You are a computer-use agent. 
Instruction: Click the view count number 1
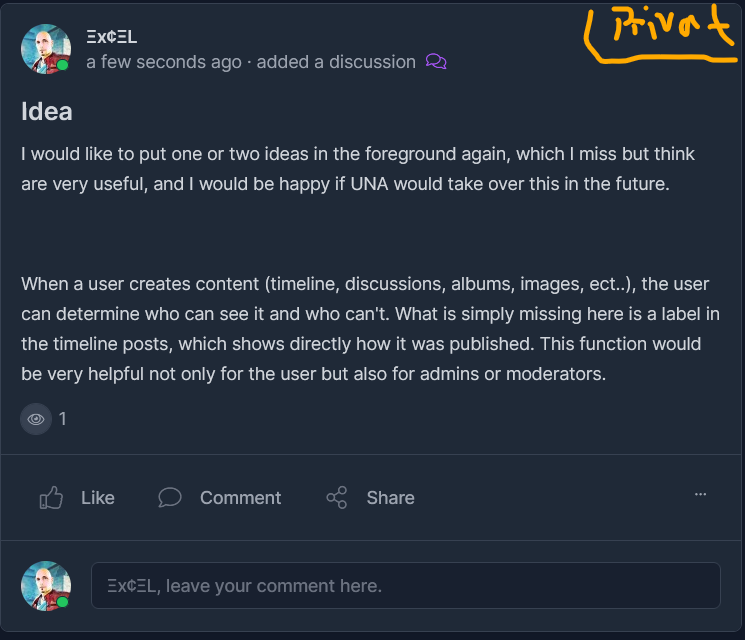point(63,419)
